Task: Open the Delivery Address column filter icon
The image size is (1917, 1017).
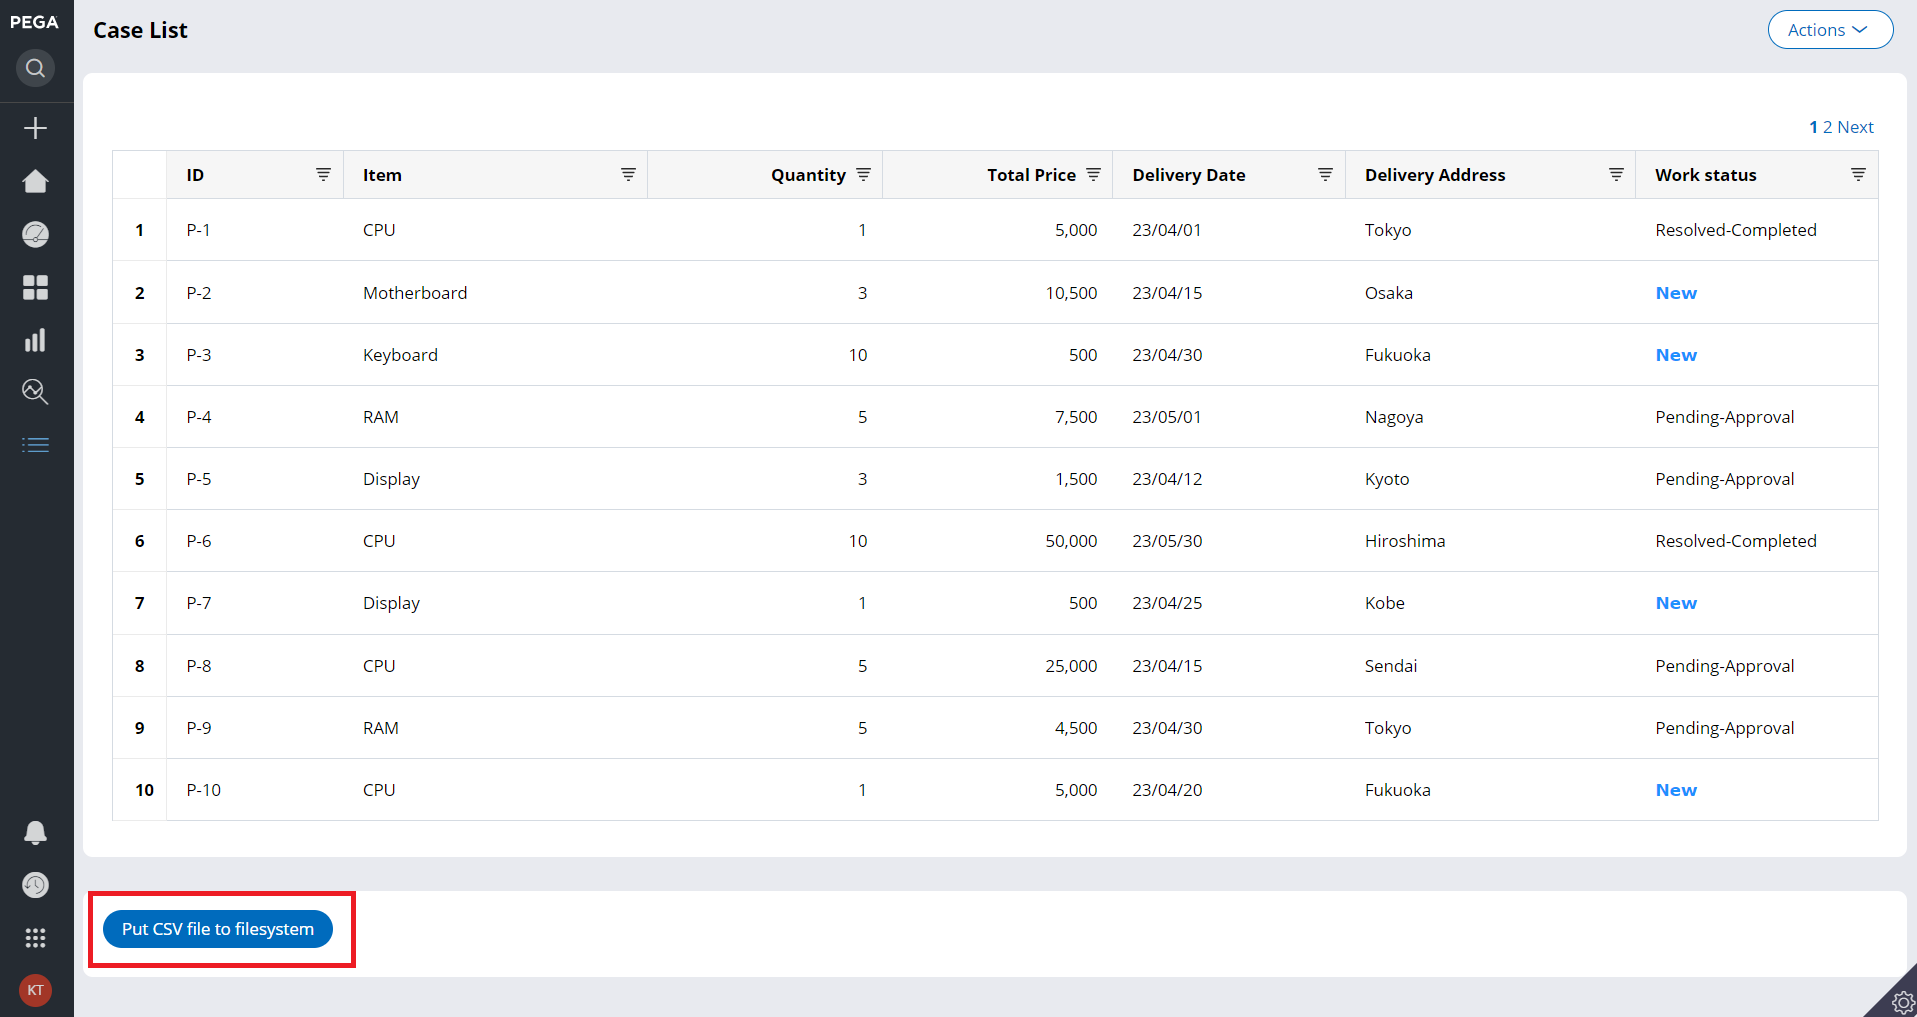Action: tap(1616, 174)
